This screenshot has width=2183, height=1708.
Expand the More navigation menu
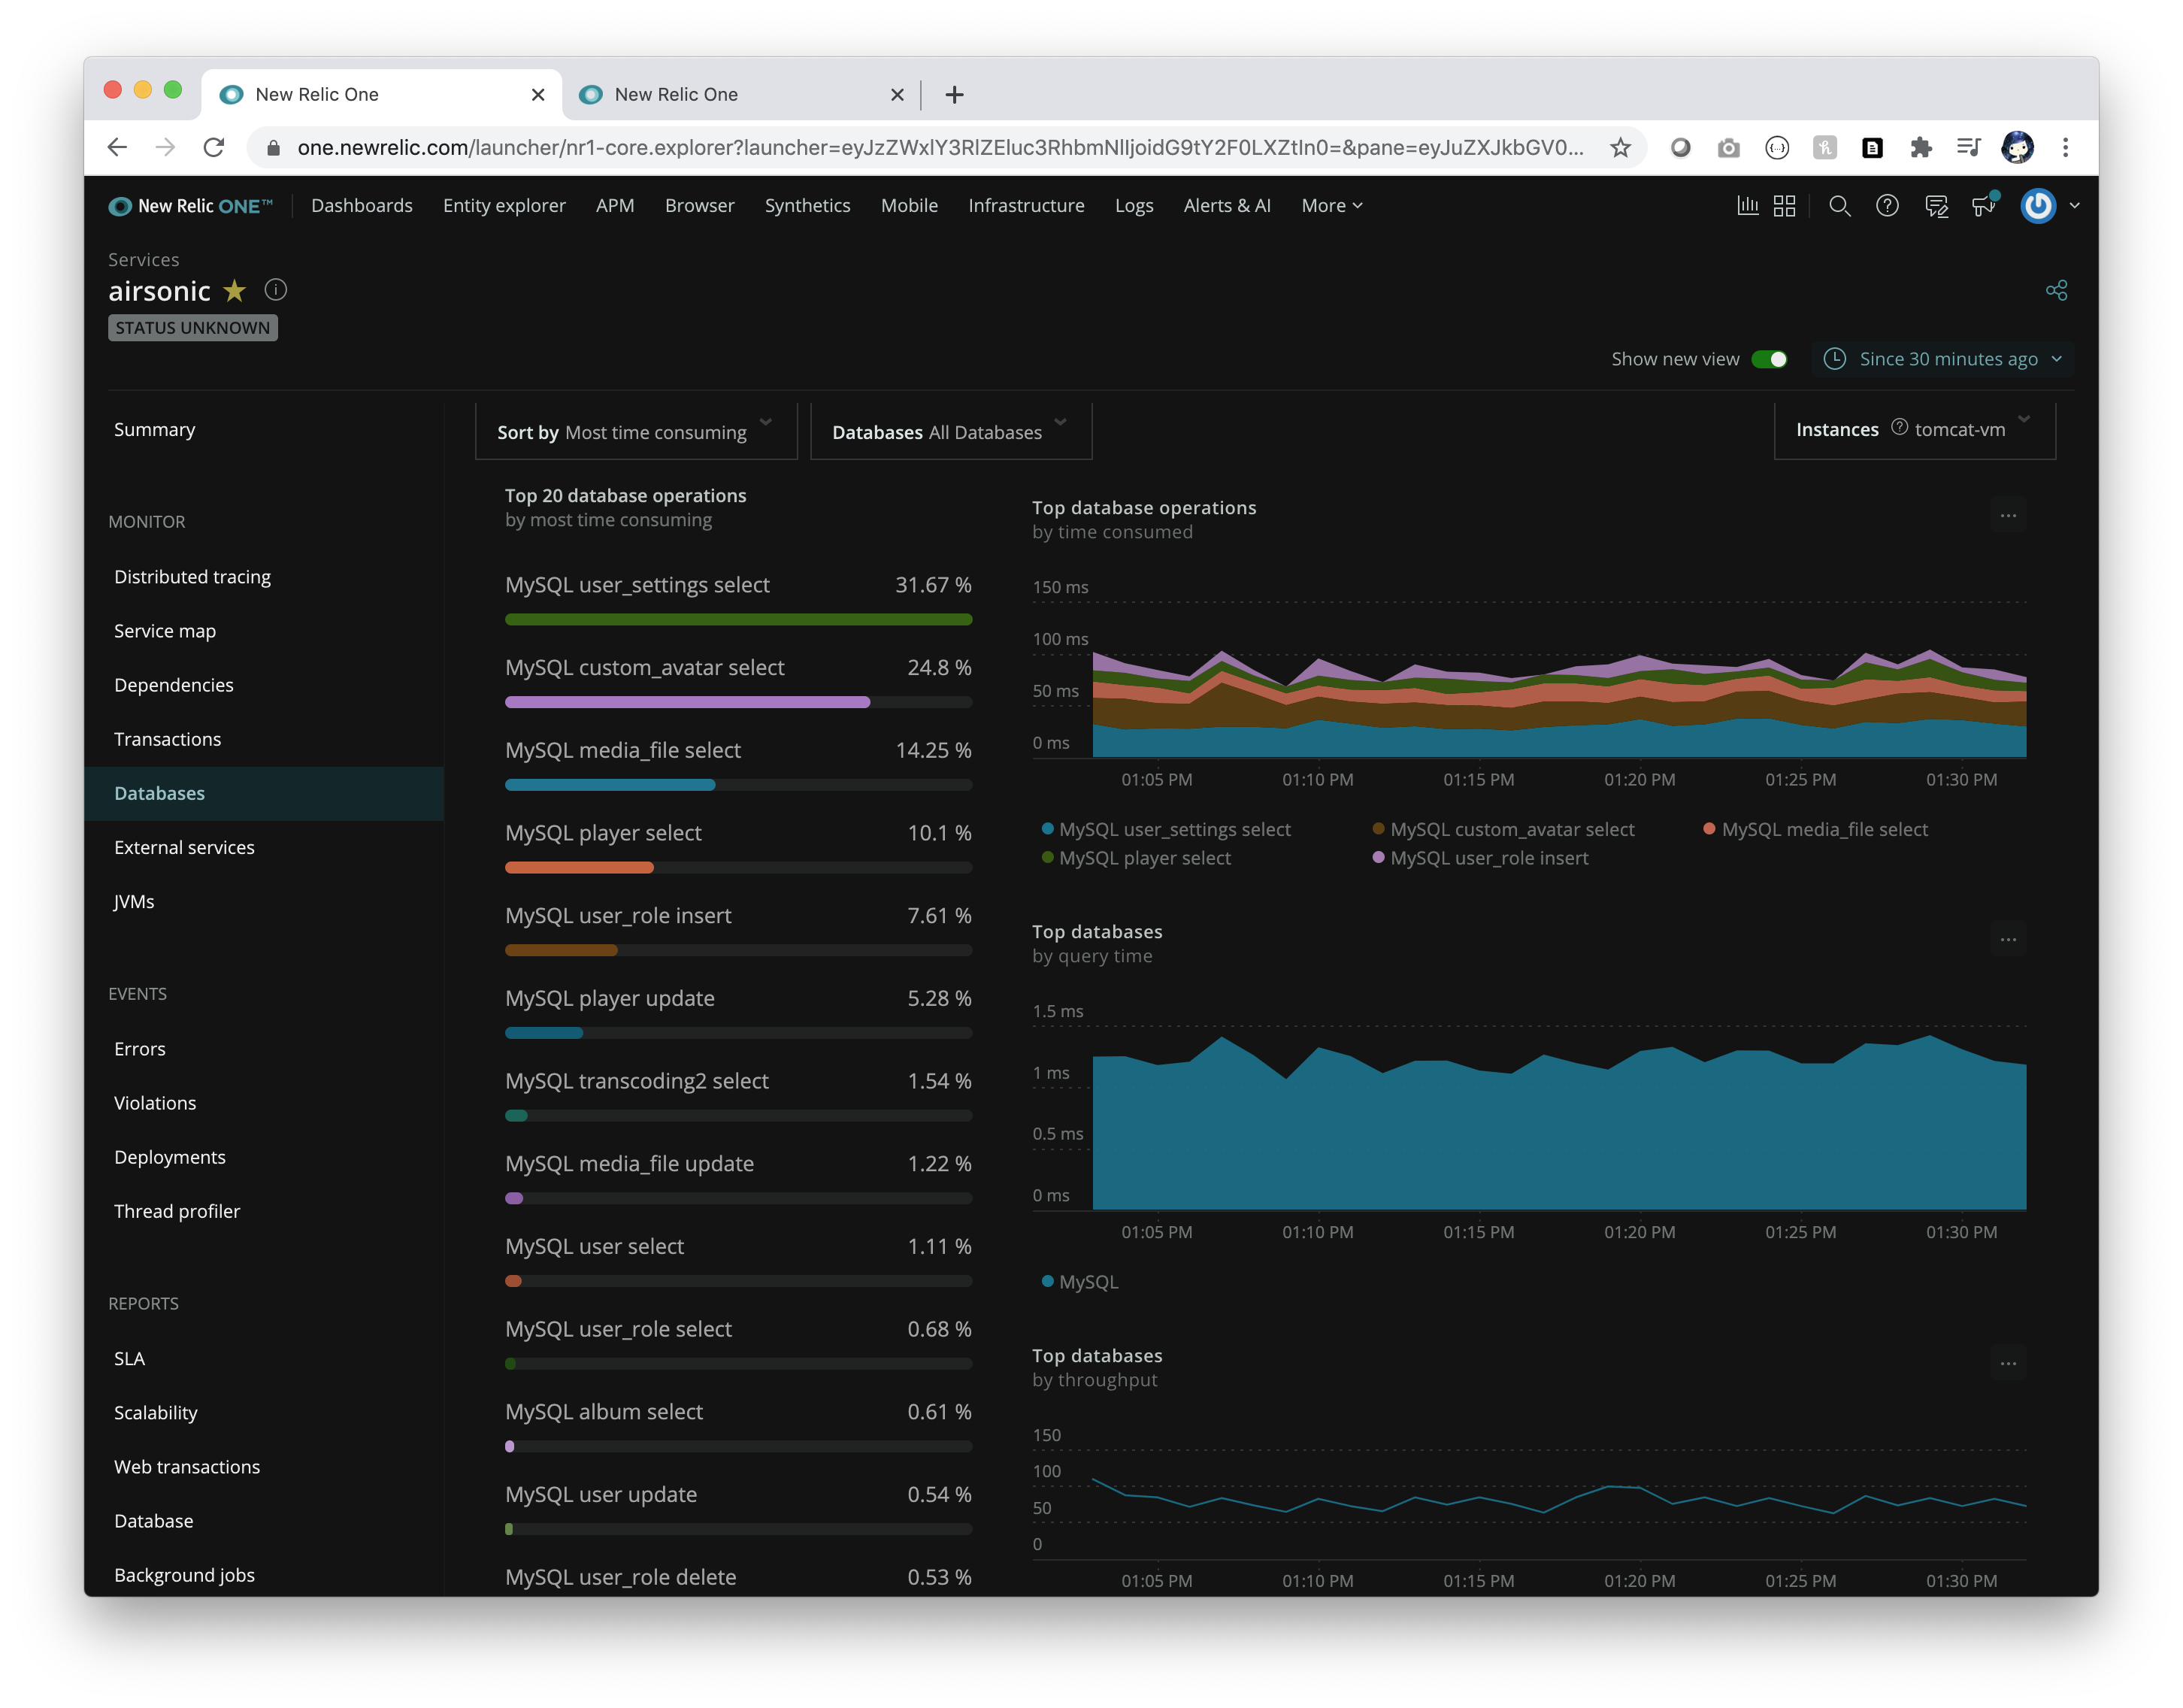(1332, 206)
